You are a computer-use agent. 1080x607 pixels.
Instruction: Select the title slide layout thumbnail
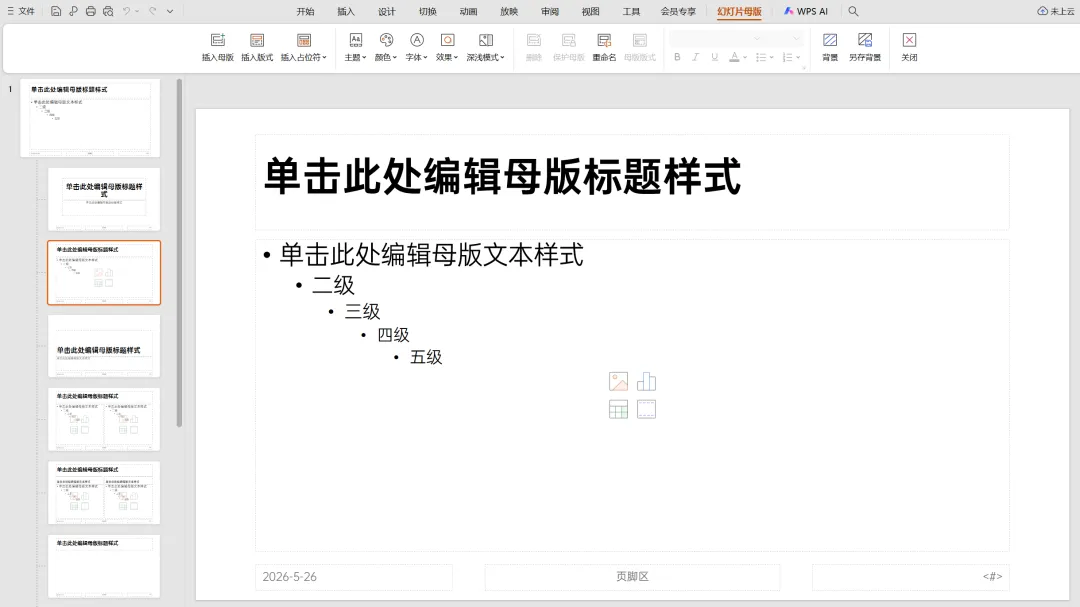pyautogui.click(x=104, y=199)
